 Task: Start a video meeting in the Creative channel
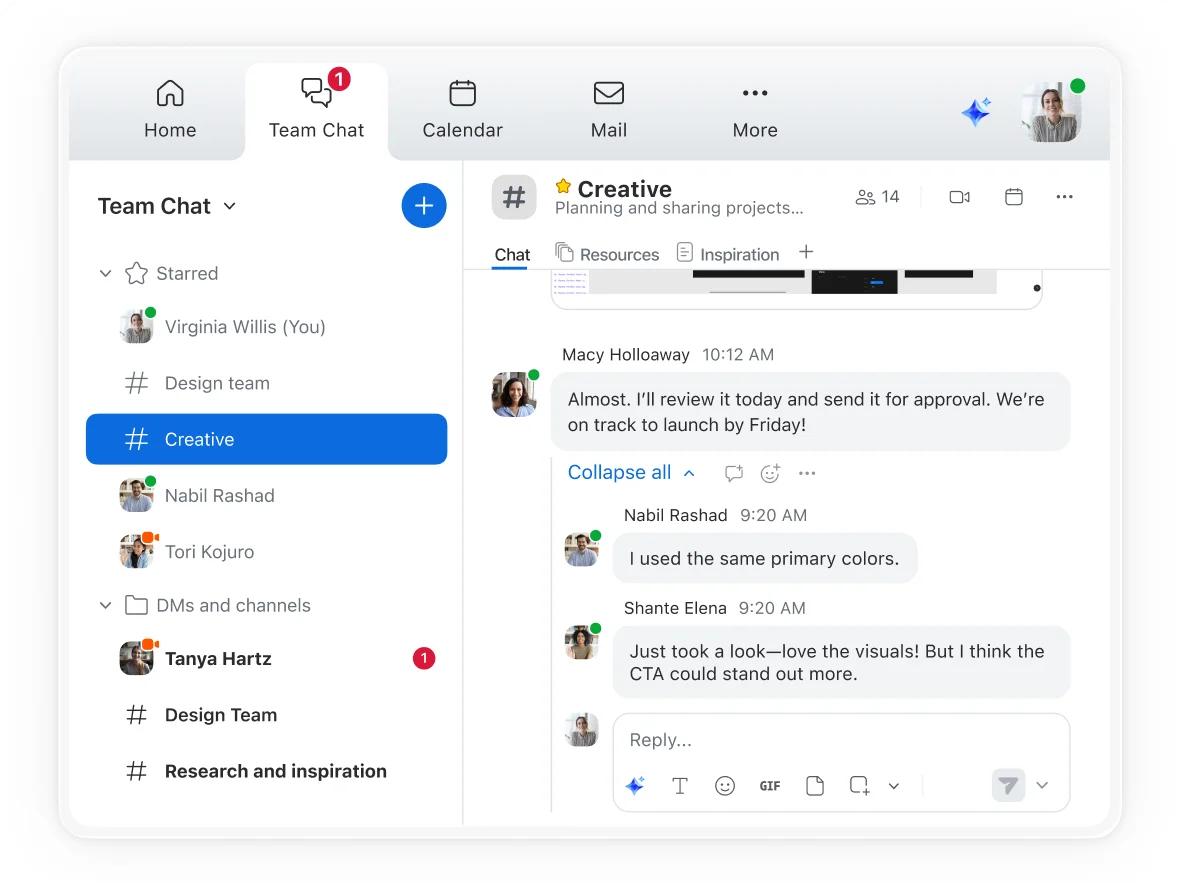959,196
